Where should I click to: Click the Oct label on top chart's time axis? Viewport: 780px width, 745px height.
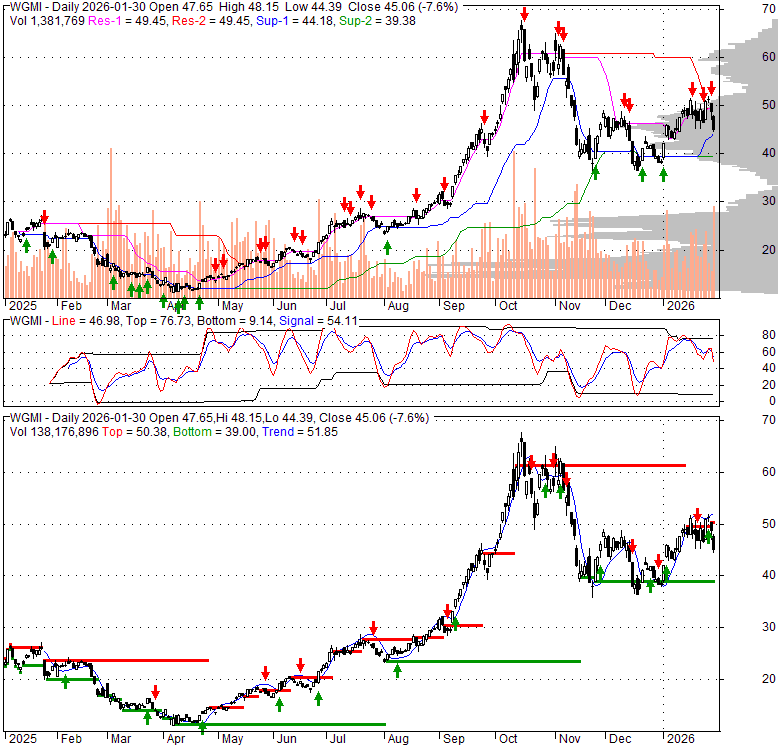pos(508,305)
